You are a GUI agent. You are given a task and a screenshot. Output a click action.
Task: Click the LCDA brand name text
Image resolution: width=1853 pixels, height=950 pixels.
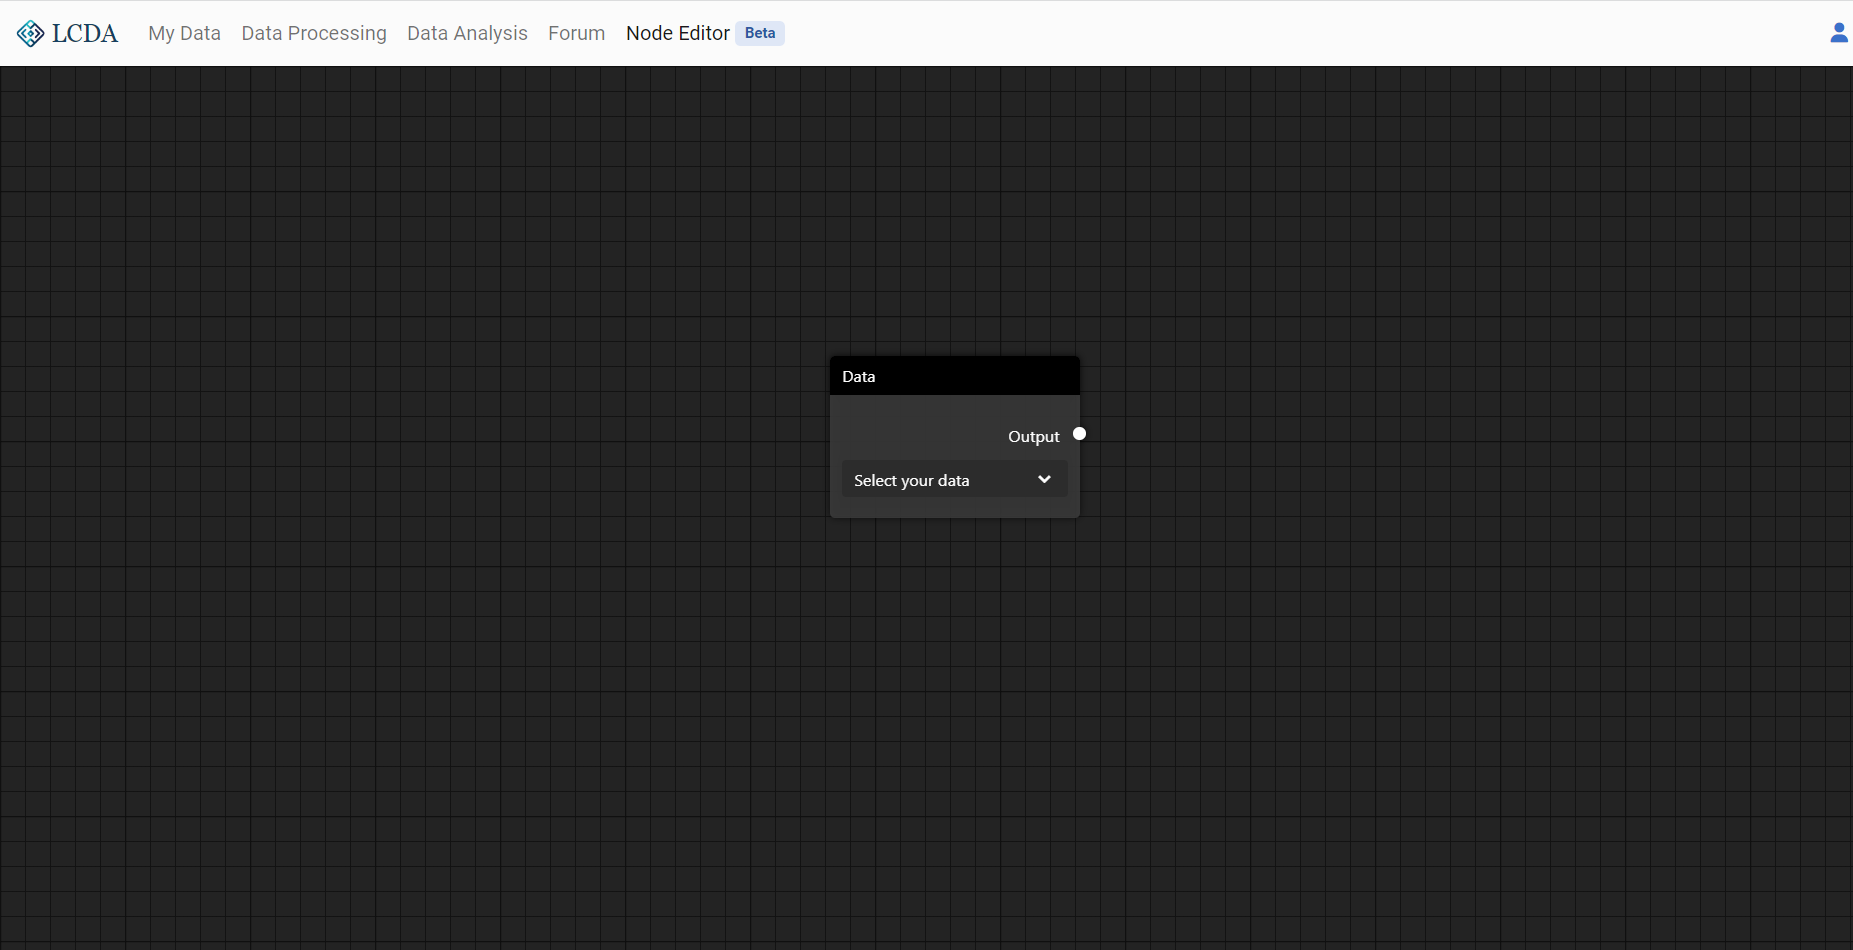(x=85, y=33)
